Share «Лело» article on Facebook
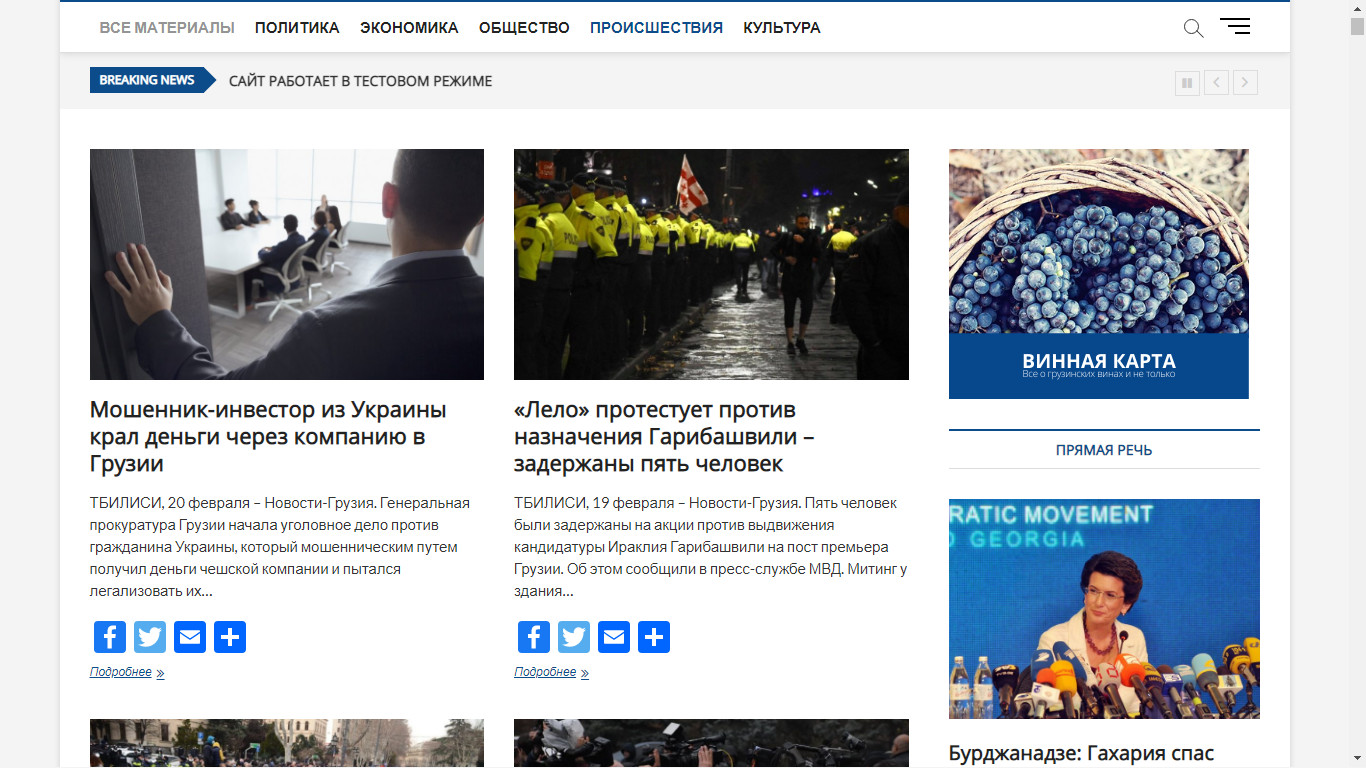 (x=534, y=637)
